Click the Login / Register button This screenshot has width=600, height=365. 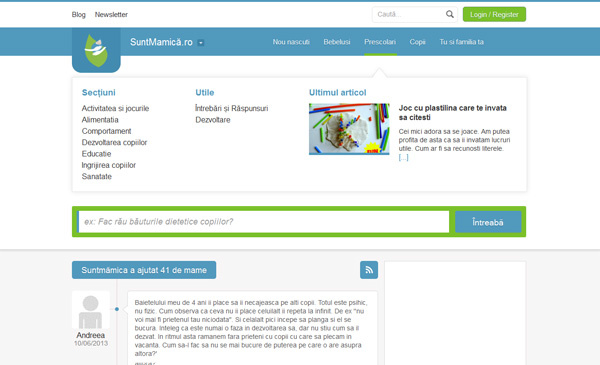tap(494, 14)
